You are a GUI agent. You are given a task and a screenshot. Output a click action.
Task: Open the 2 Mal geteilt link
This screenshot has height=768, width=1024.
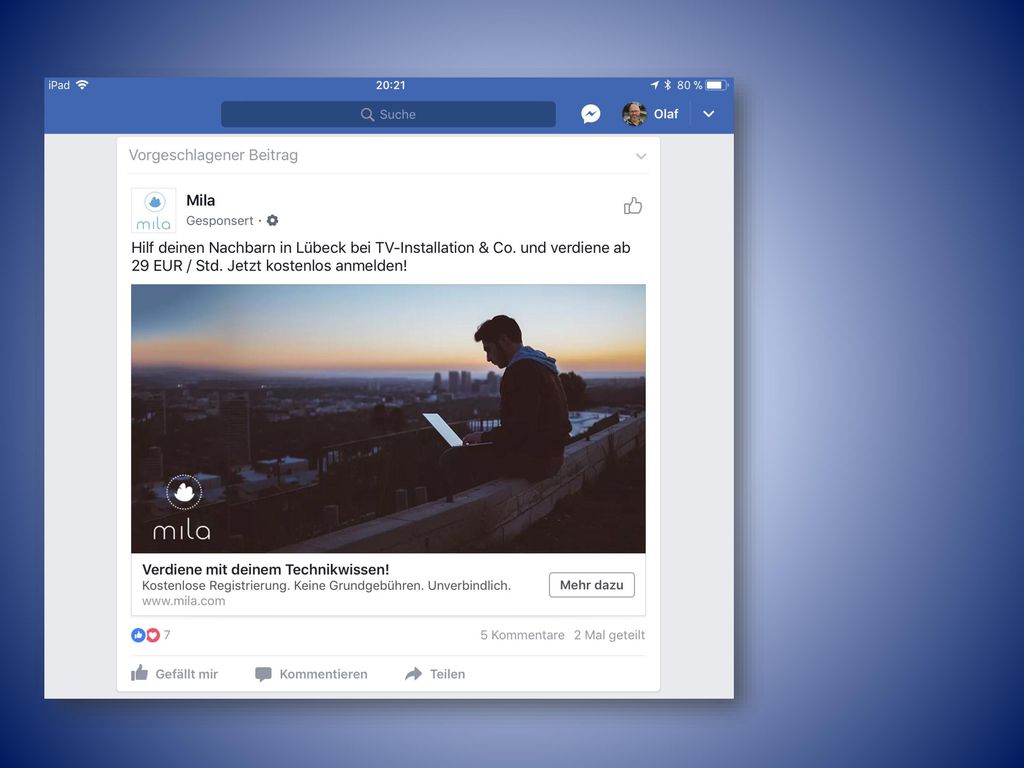[x=609, y=635]
